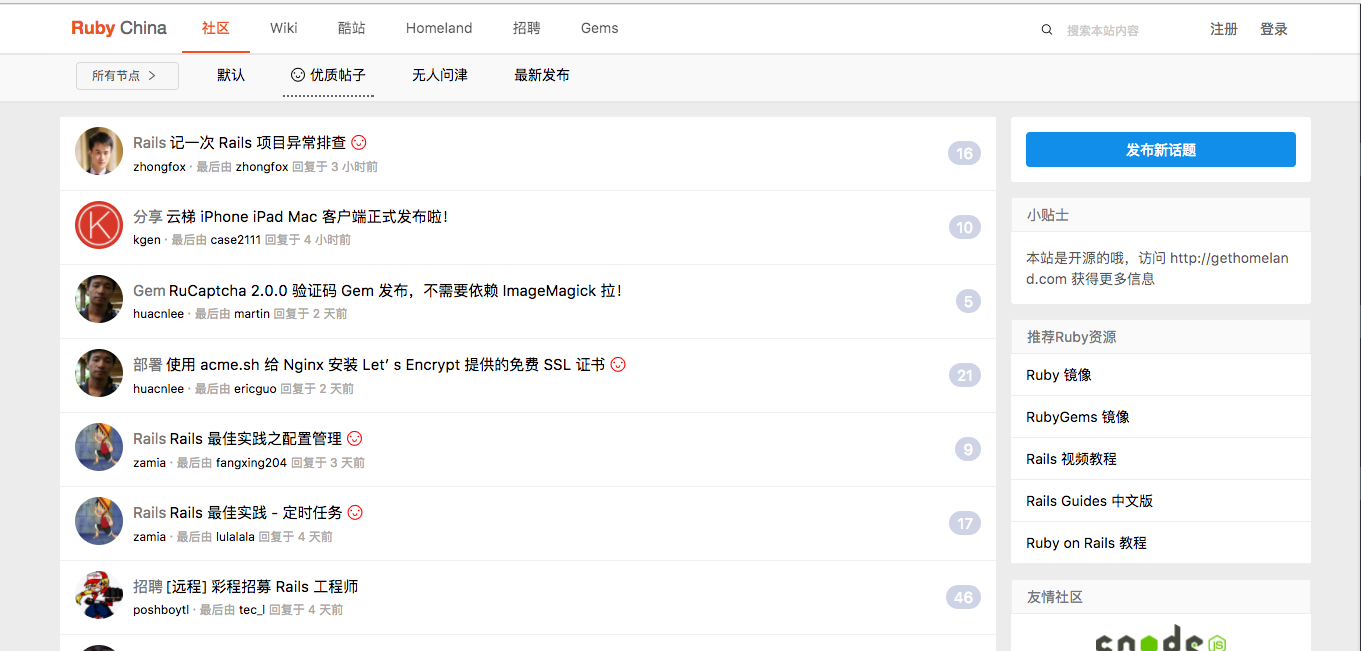The image size is (1361, 651).
Task: Click reply count badge 46 on 招聘 topic
Action: point(963,597)
